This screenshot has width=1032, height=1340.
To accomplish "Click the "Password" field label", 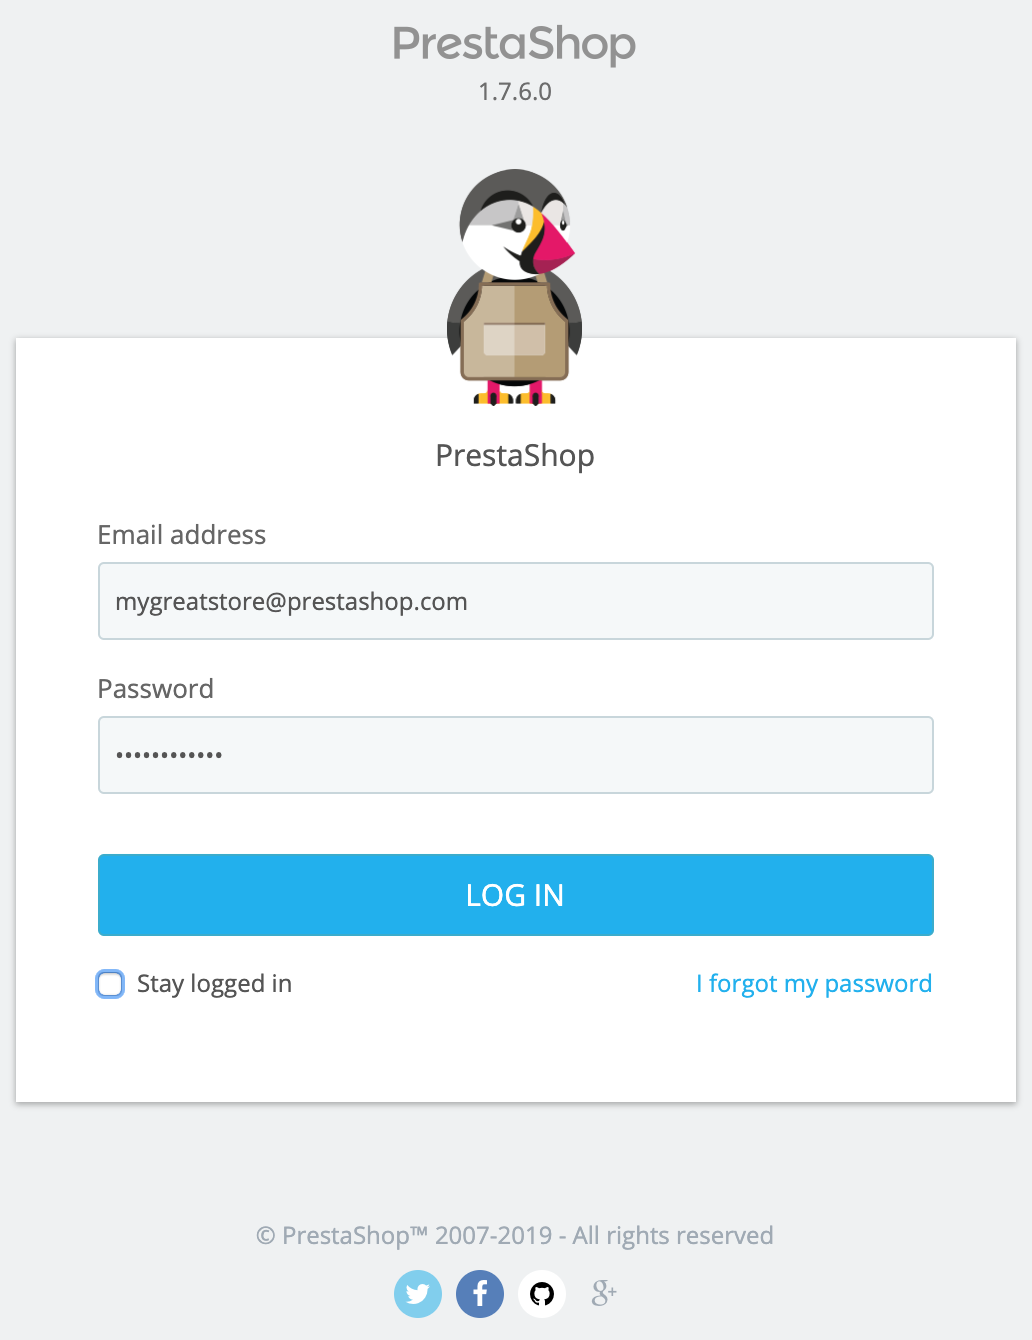I will pyautogui.click(x=156, y=689).
